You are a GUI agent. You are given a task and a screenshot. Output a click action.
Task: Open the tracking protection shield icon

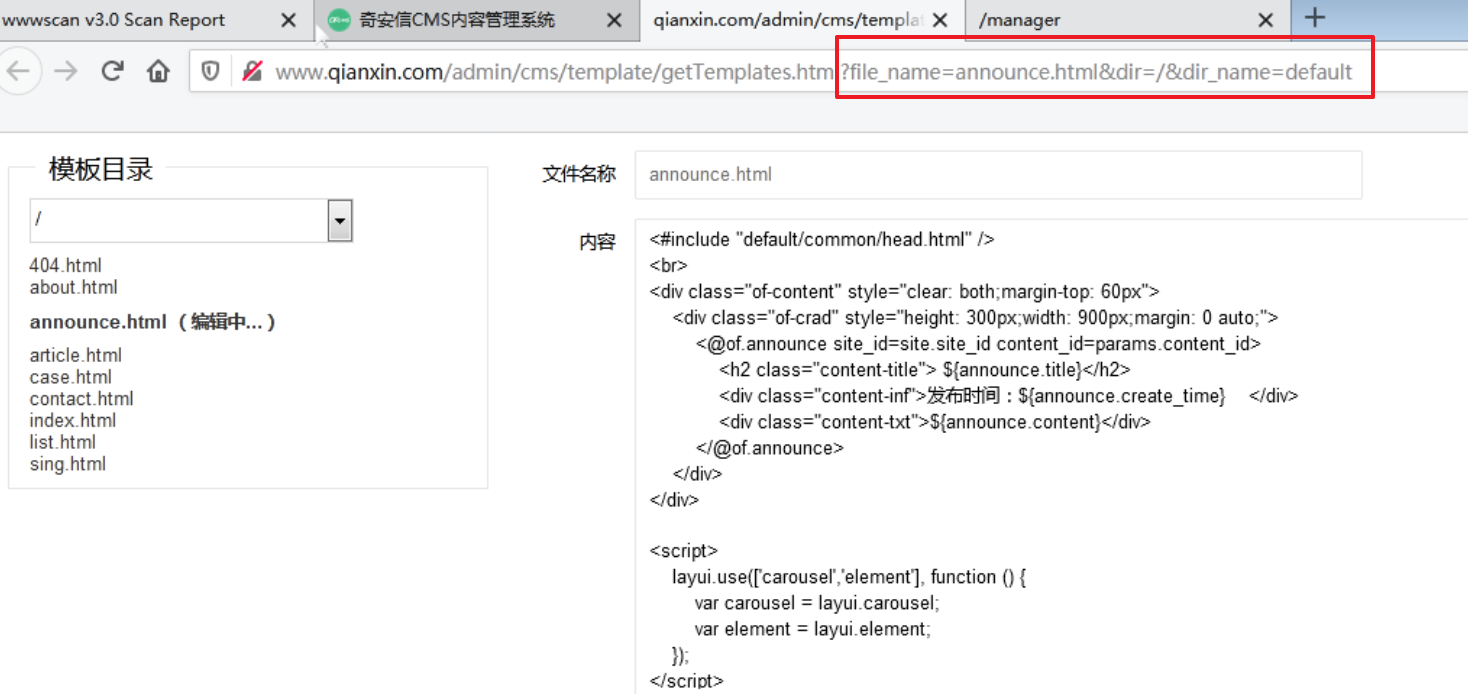click(x=210, y=71)
